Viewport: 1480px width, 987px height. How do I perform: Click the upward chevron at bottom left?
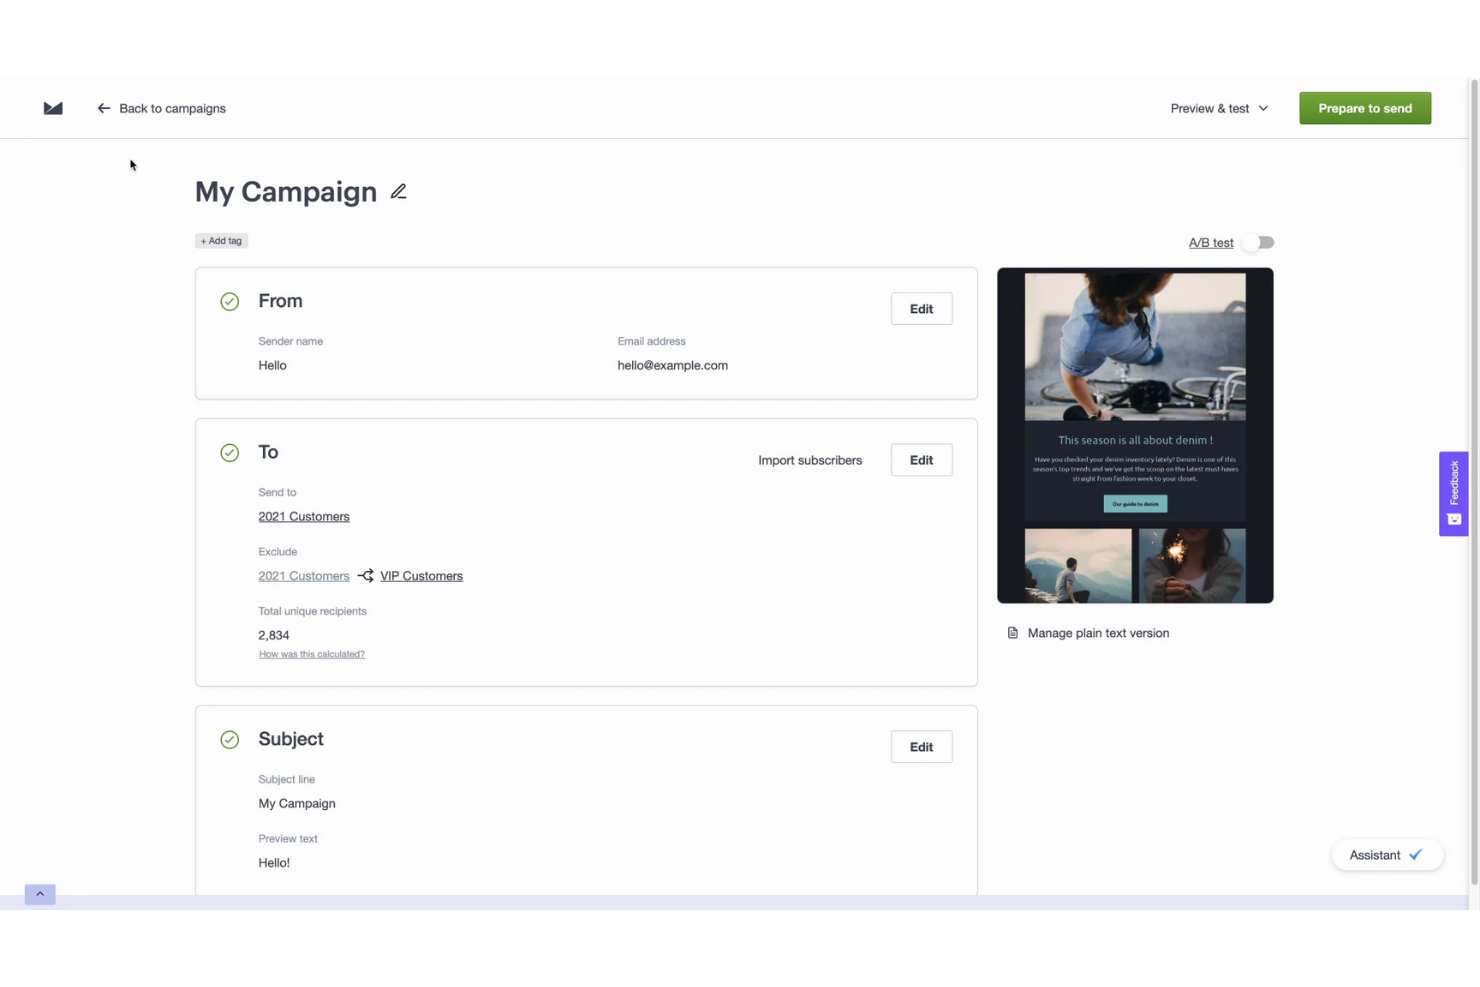click(39, 893)
